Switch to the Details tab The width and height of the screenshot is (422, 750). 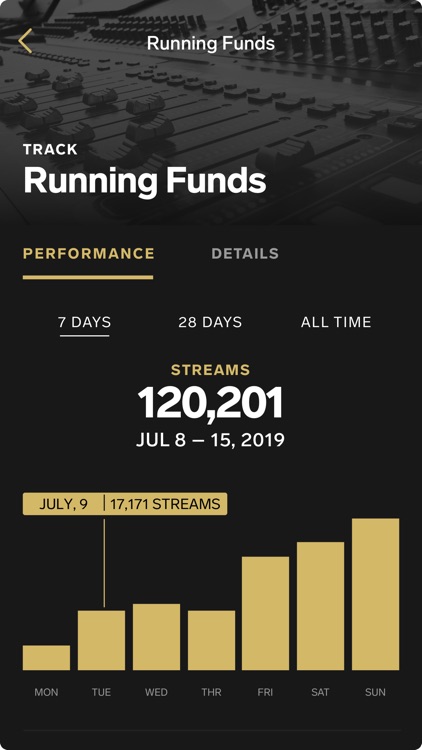pyautogui.click(x=245, y=254)
